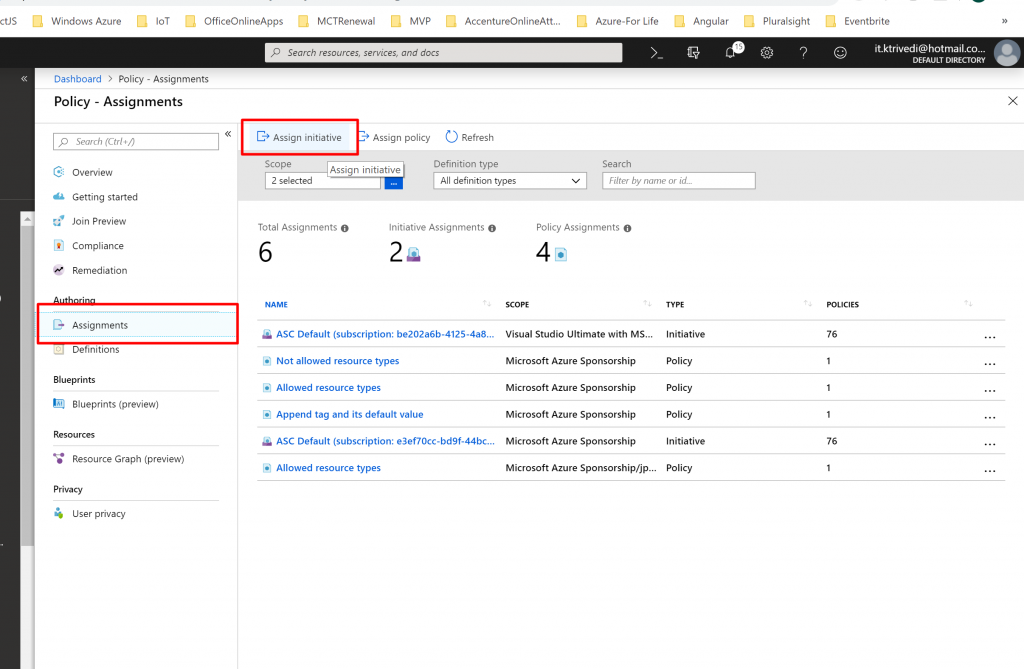Click the Dashboard breadcrumb link
1024x669 pixels.
point(77,79)
